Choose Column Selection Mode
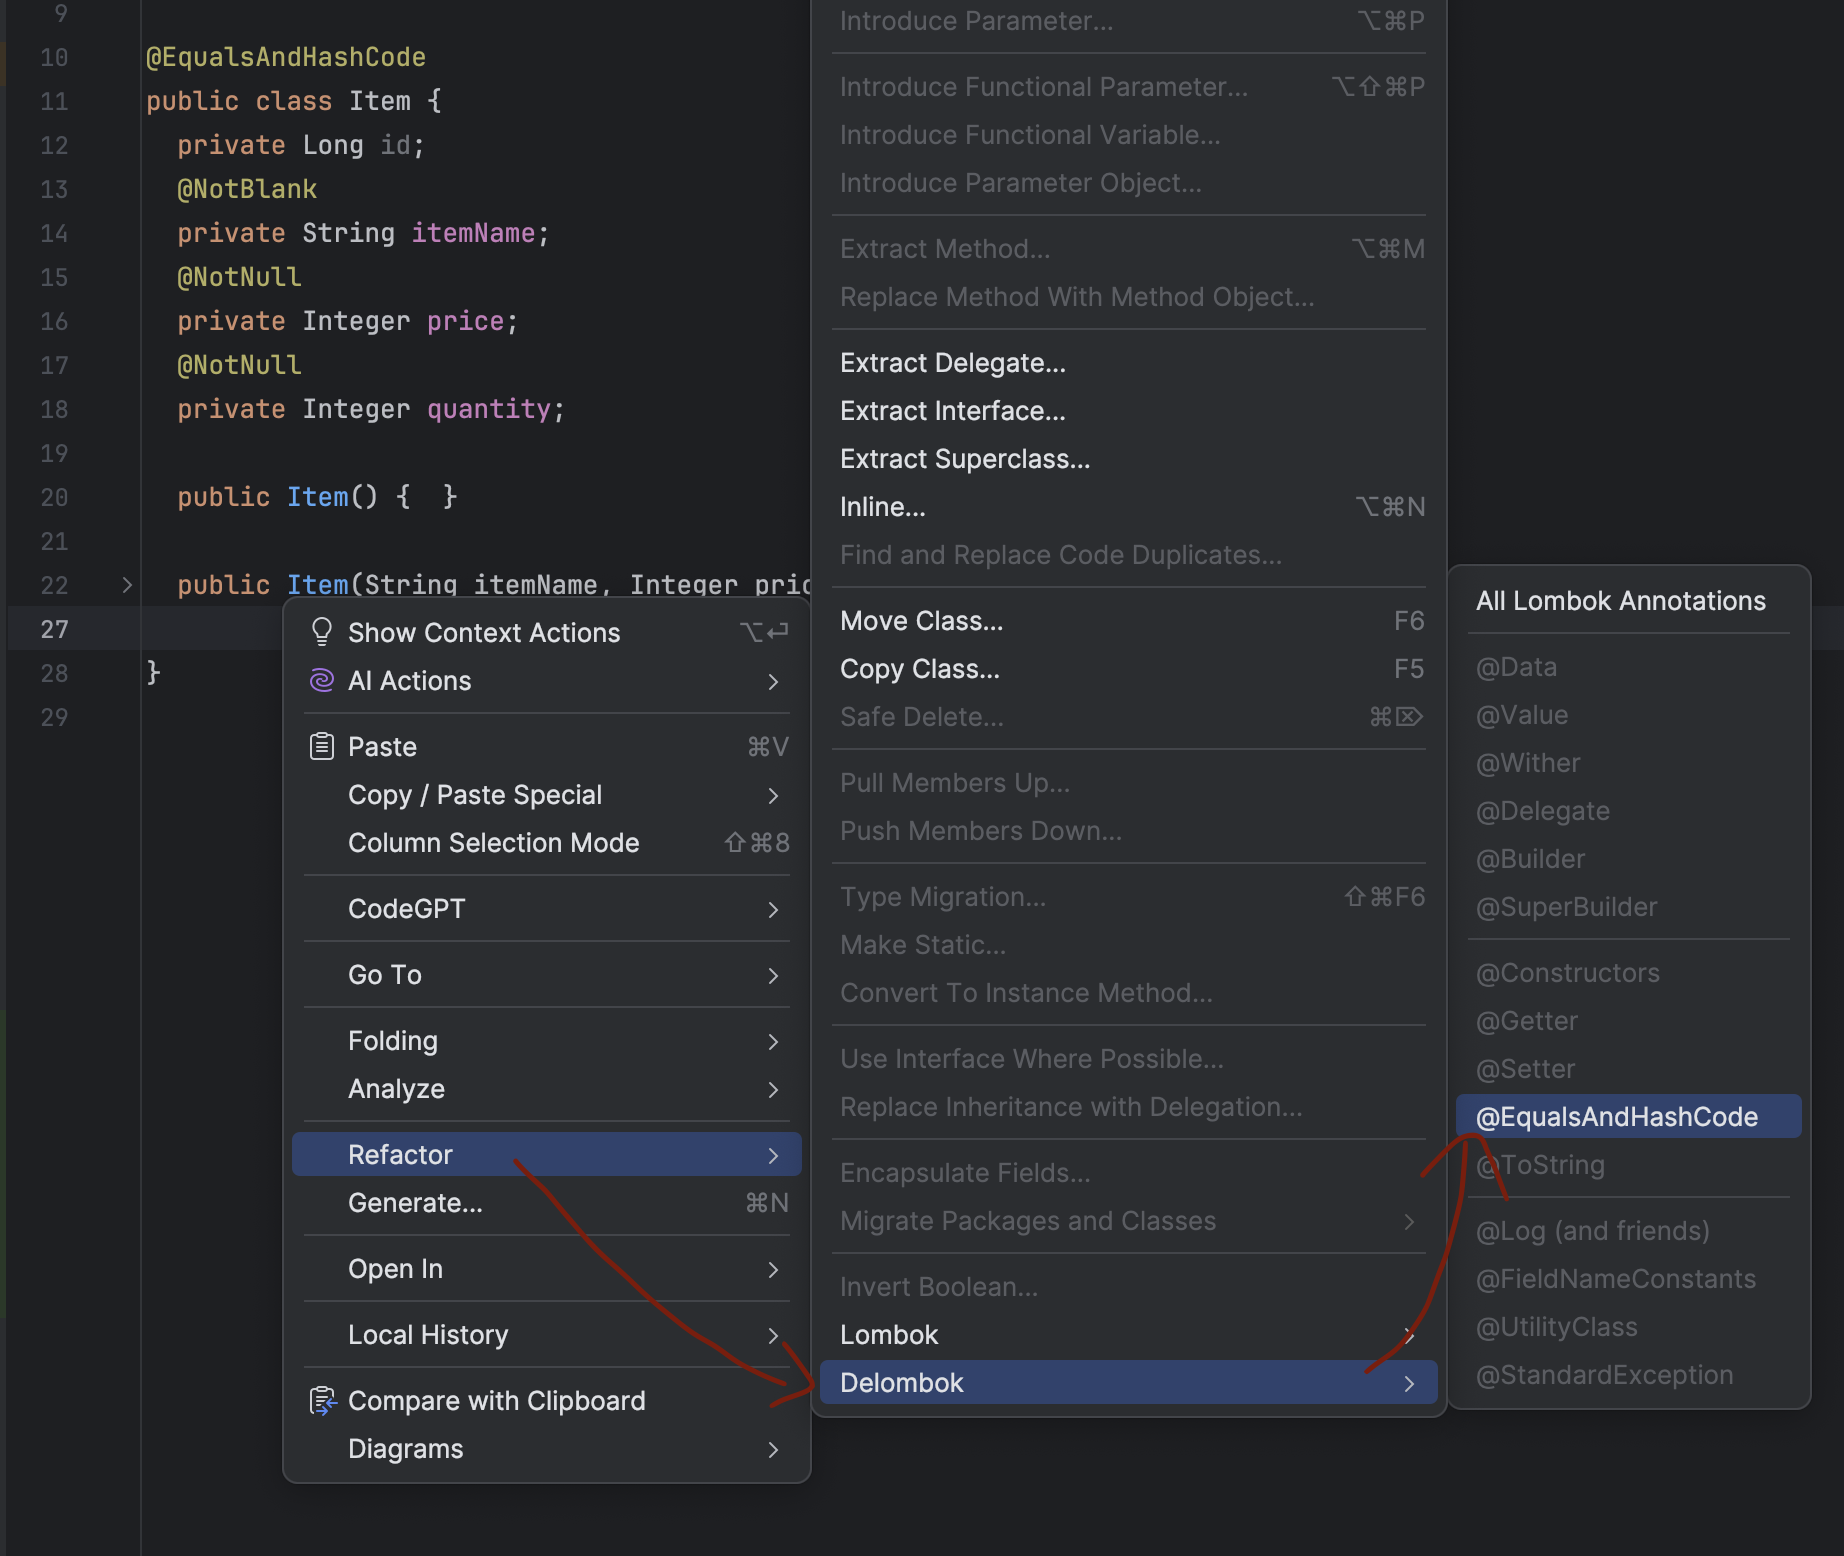 546,843
